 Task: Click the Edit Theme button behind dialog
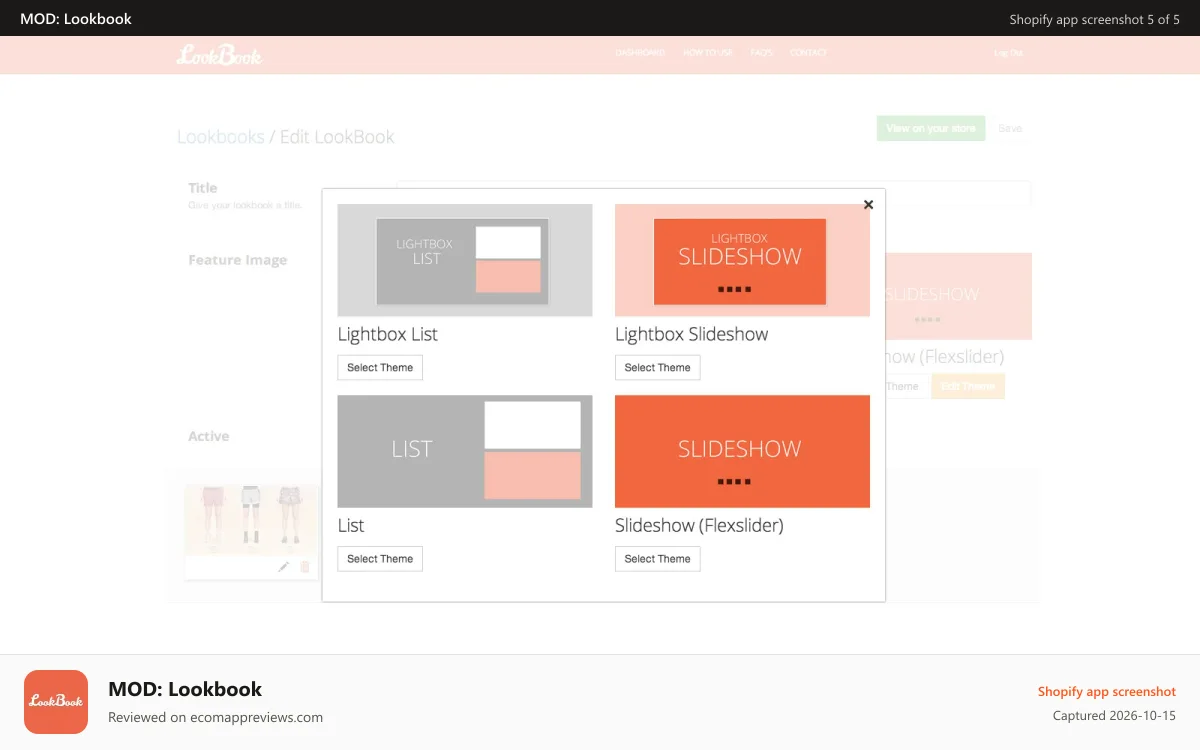(968, 386)
